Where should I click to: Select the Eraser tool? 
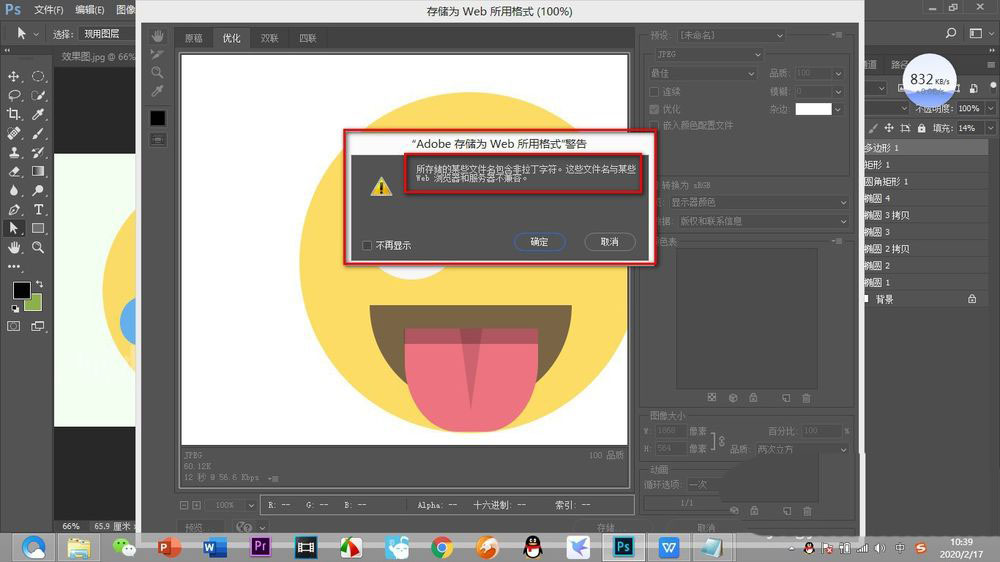(14, 171)
